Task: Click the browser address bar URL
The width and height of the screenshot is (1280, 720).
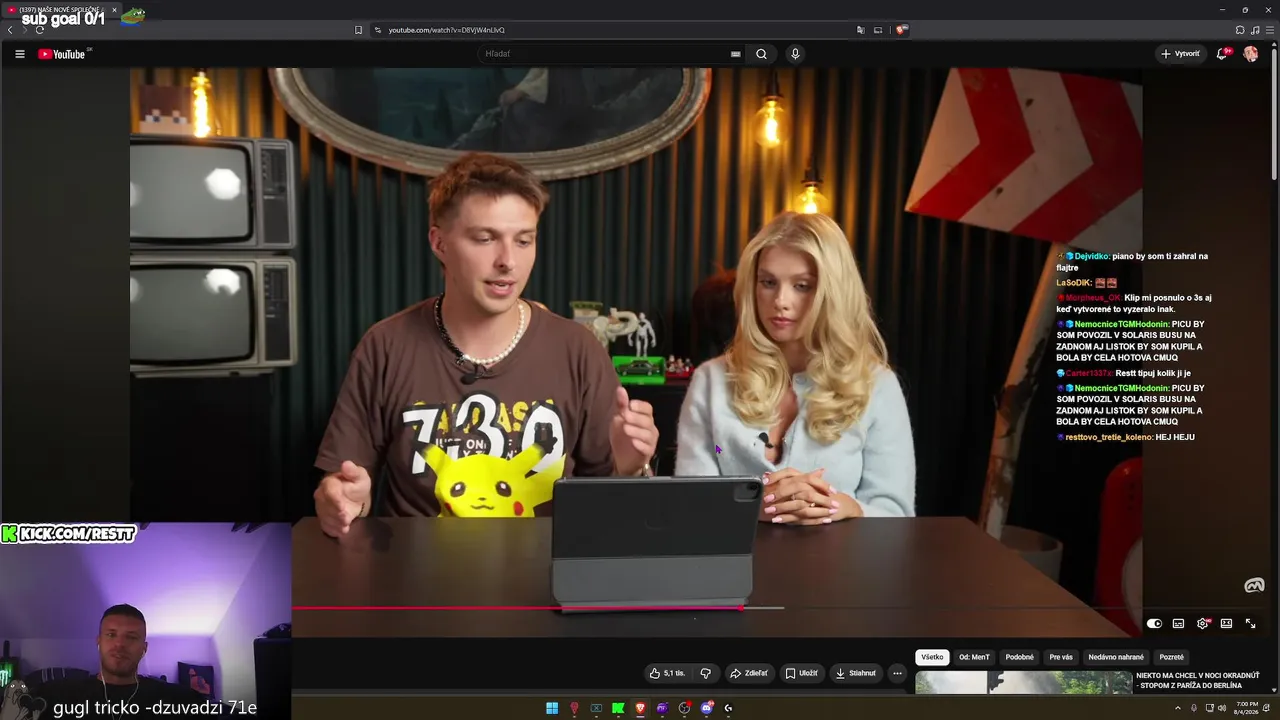Action: (446, 30)
